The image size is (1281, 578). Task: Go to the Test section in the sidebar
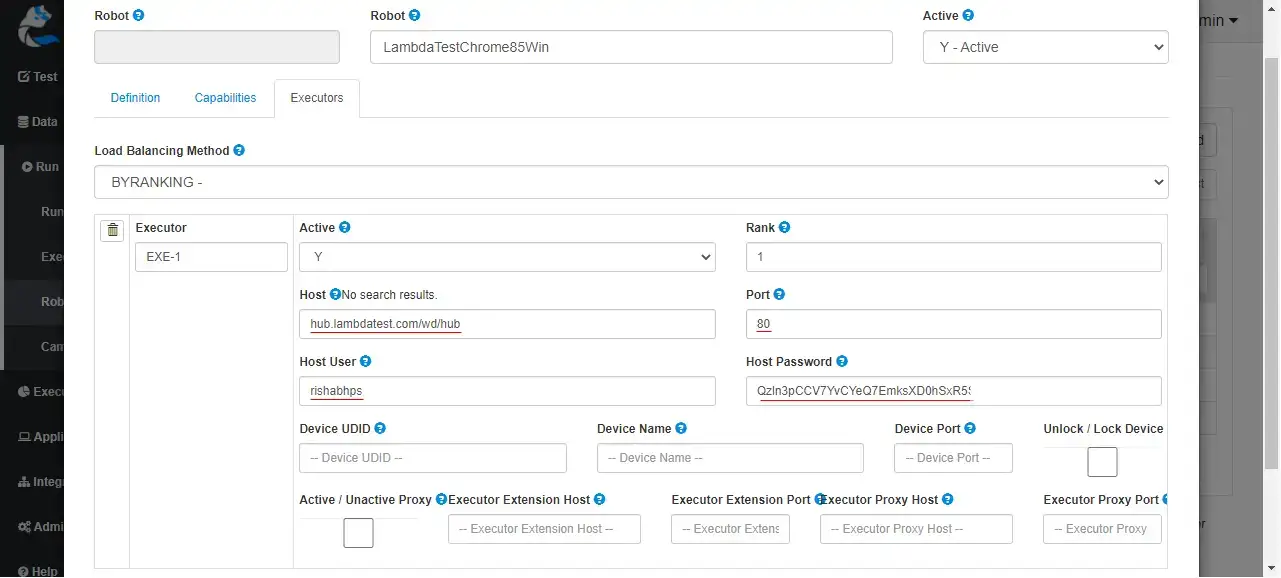(37, 76)
